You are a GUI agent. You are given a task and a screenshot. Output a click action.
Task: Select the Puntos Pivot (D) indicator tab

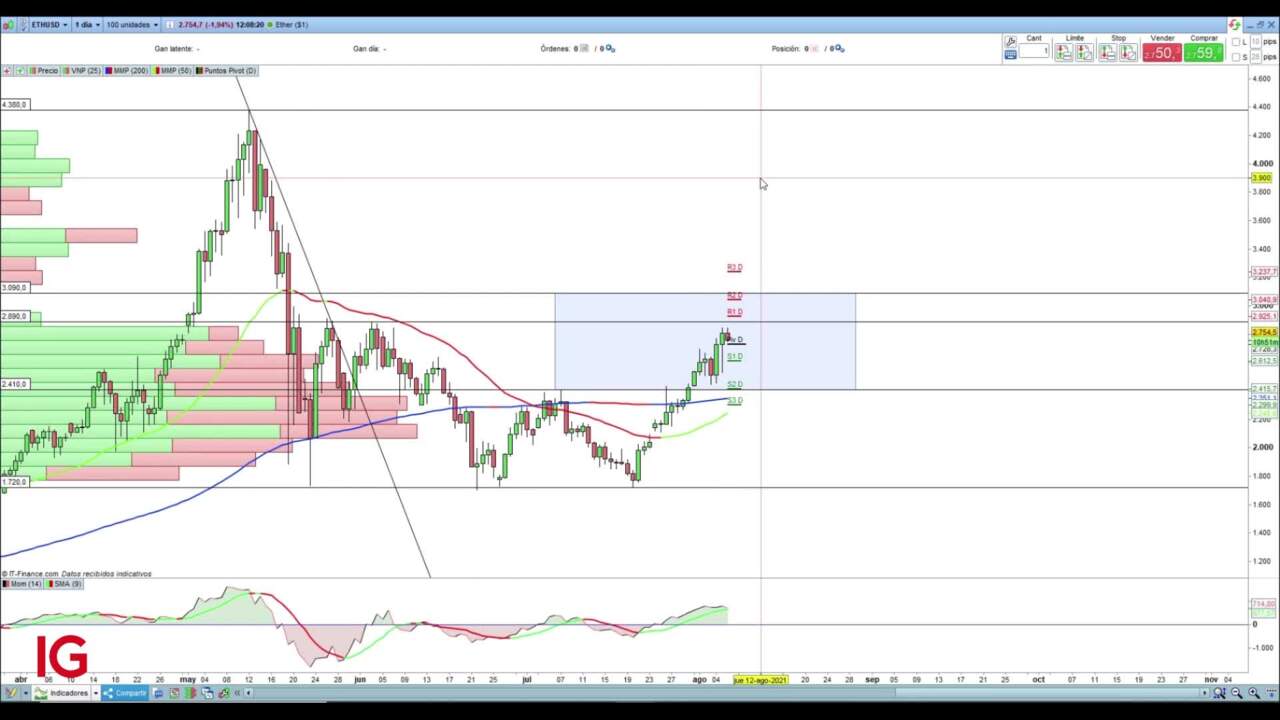click(227, 71)
